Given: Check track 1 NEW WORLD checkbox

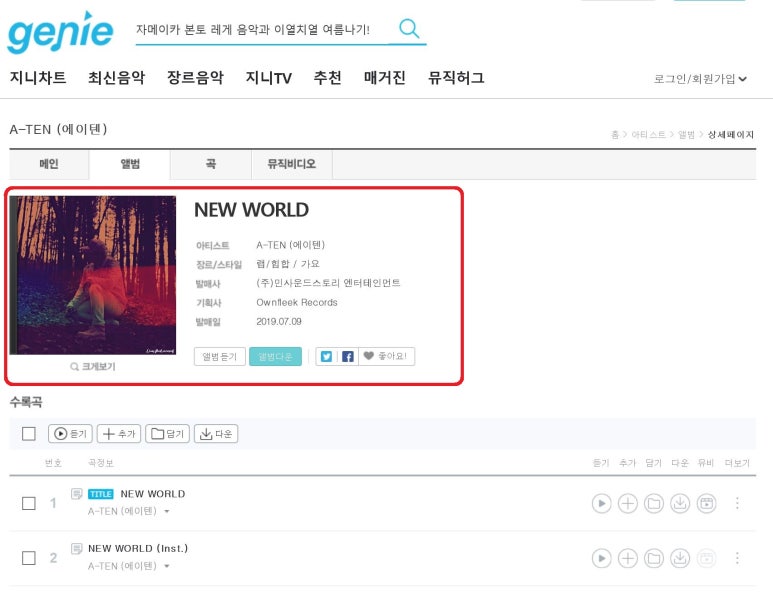Looking at the screenshot, I should point(29,503).
